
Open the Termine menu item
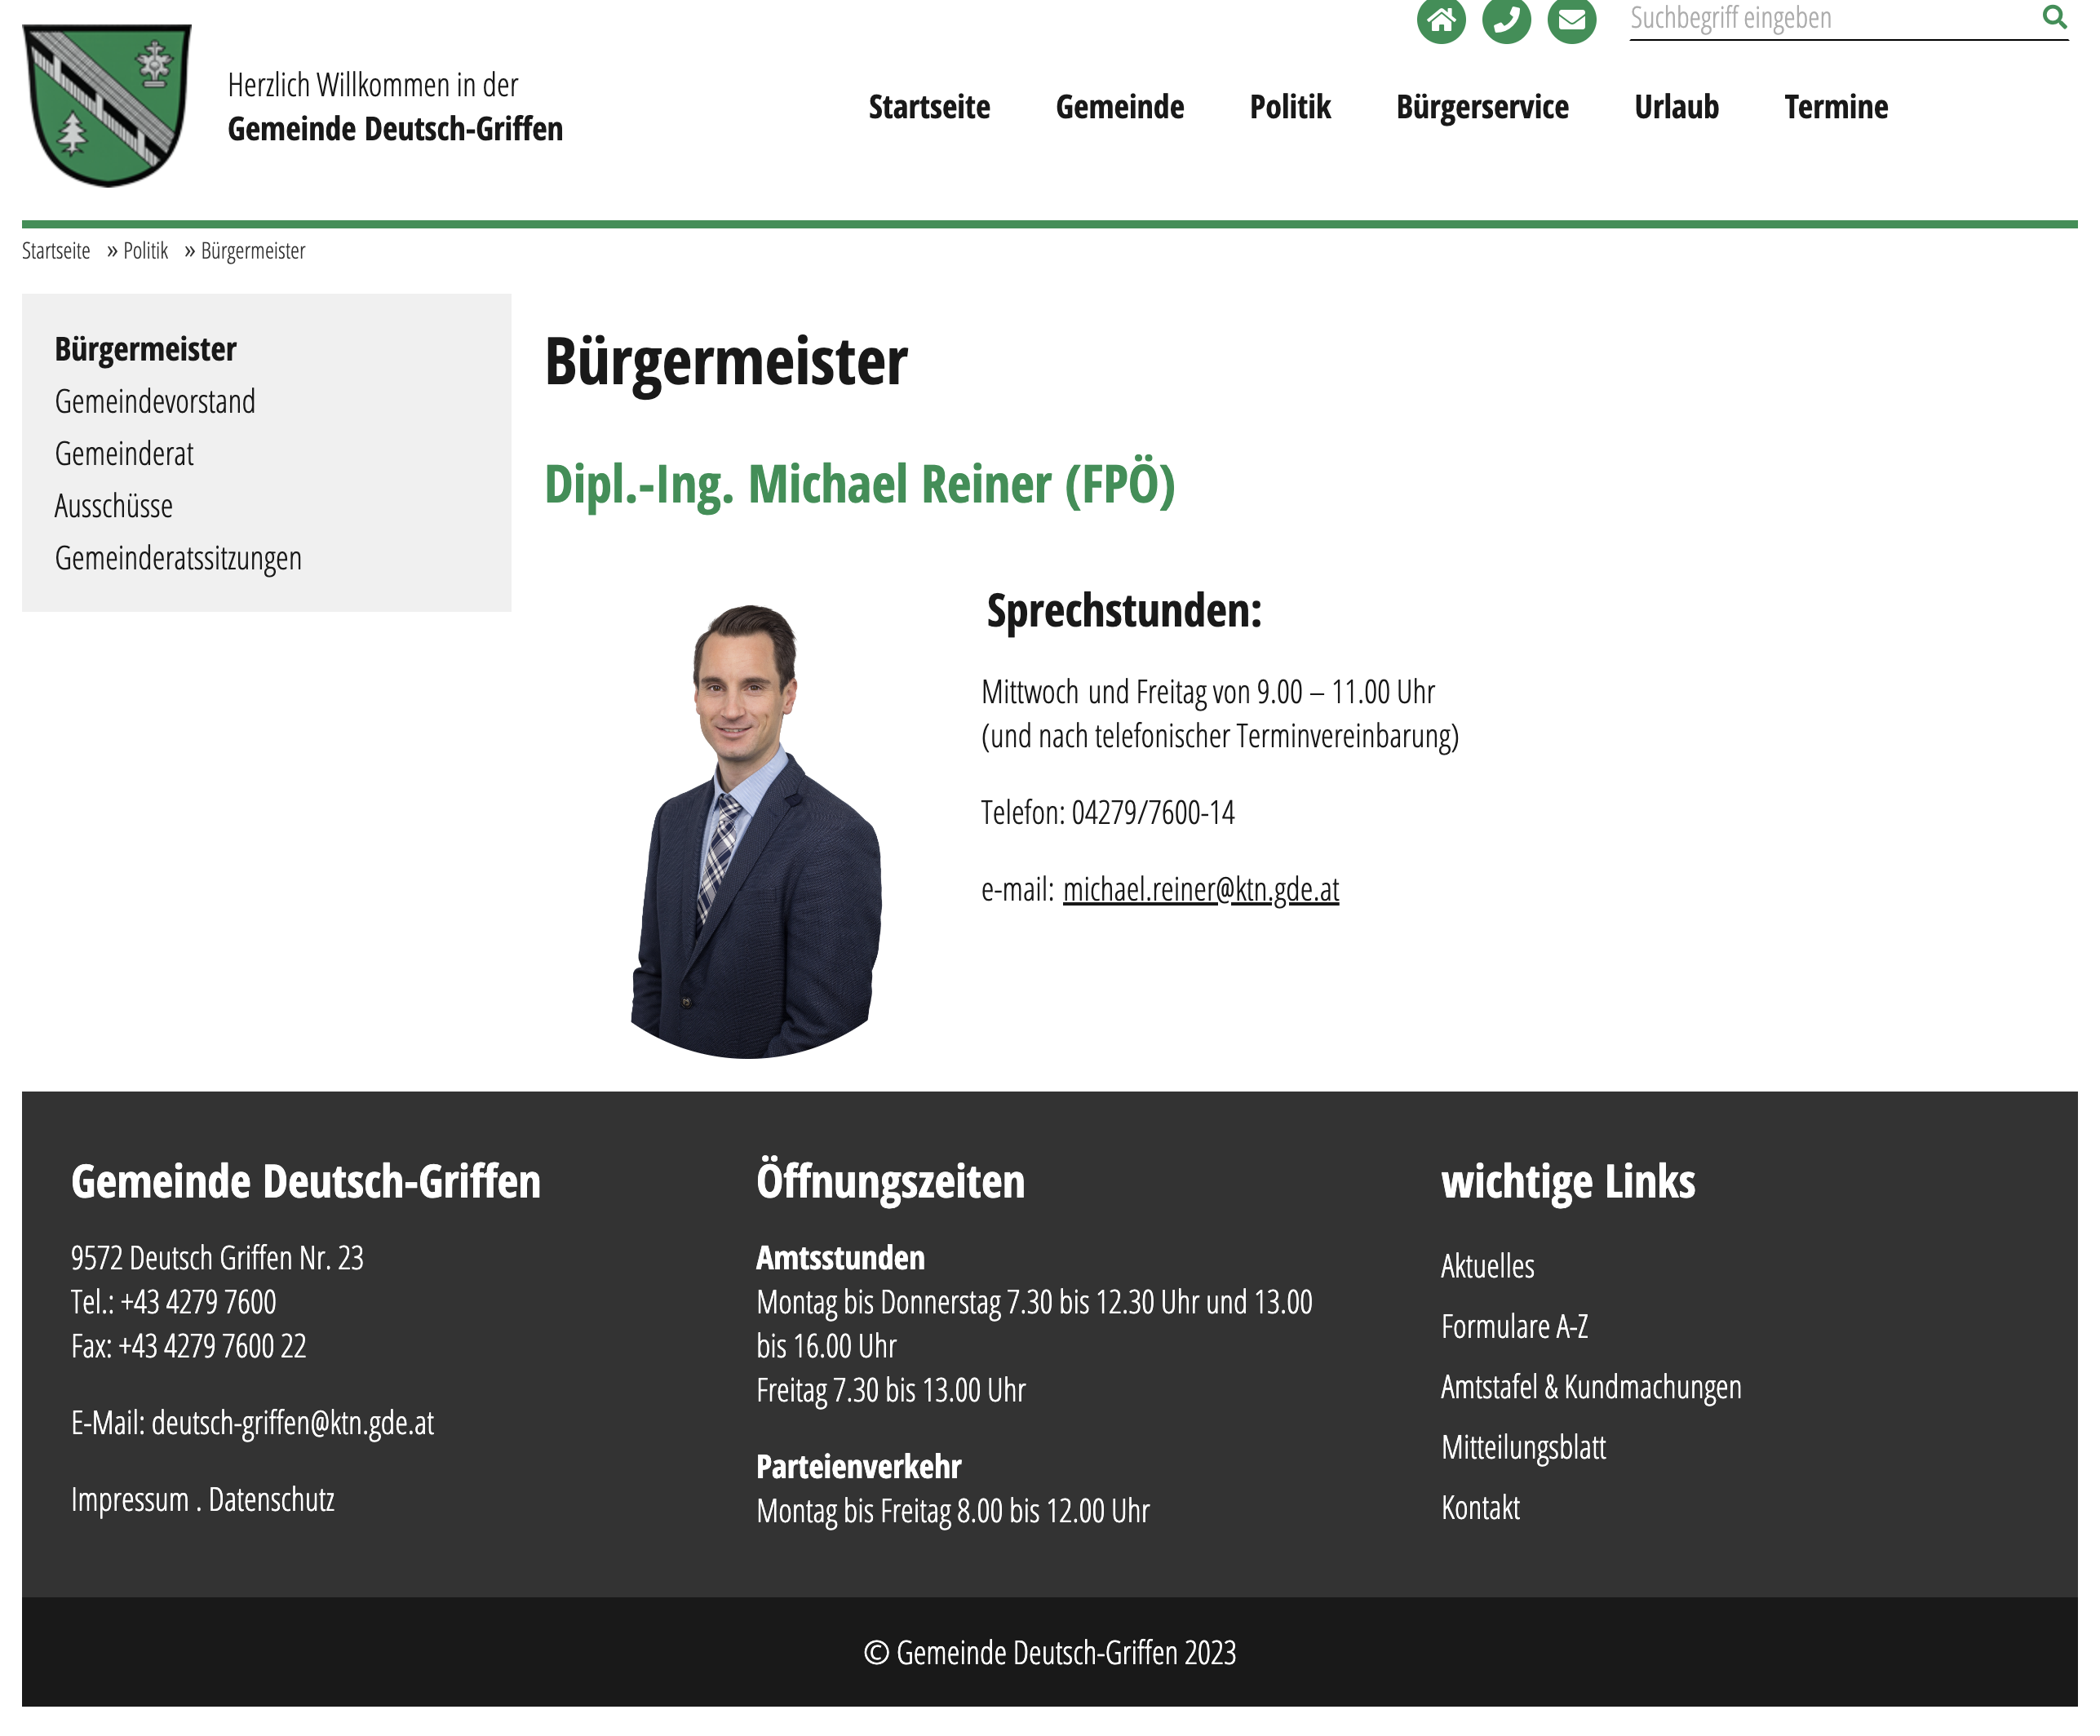pos(1836,106)
